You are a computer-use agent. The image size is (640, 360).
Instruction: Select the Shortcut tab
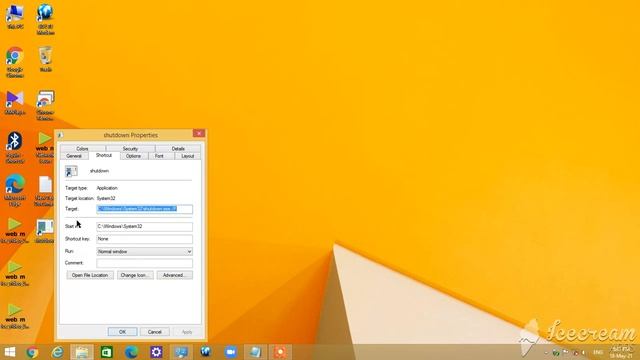click(x=104, y=156)
